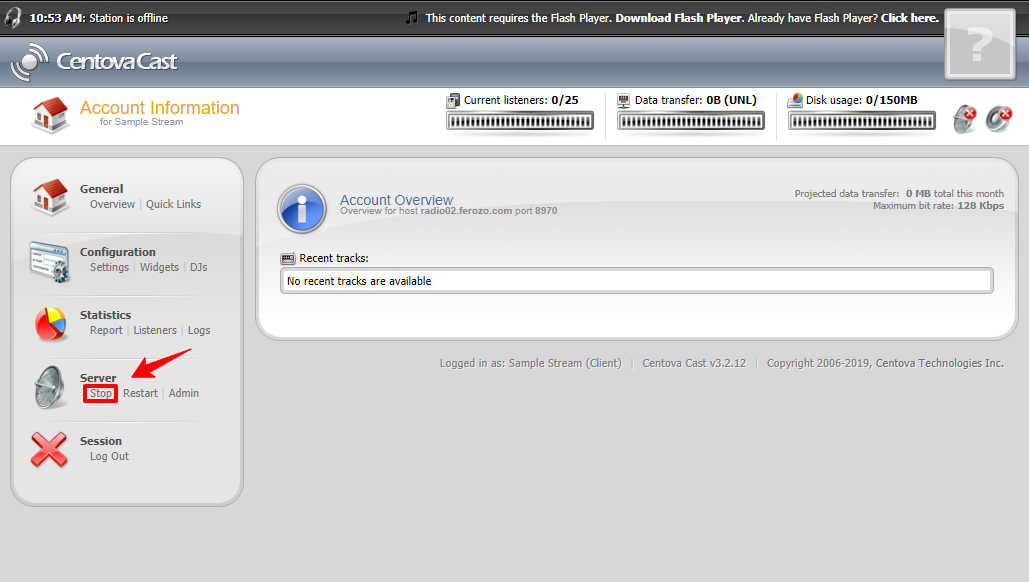This screenshot has width=1029, height=582.
Task: Click the Data transfer meter bar
Action: pos(690,121)
